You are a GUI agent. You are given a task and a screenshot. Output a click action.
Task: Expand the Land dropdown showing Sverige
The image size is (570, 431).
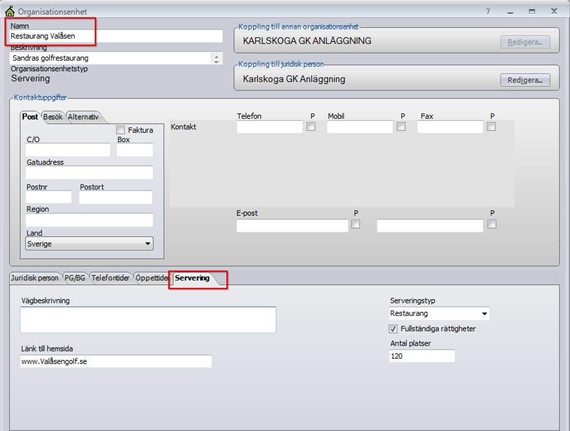pyautogui.click(x=89, y=243)
